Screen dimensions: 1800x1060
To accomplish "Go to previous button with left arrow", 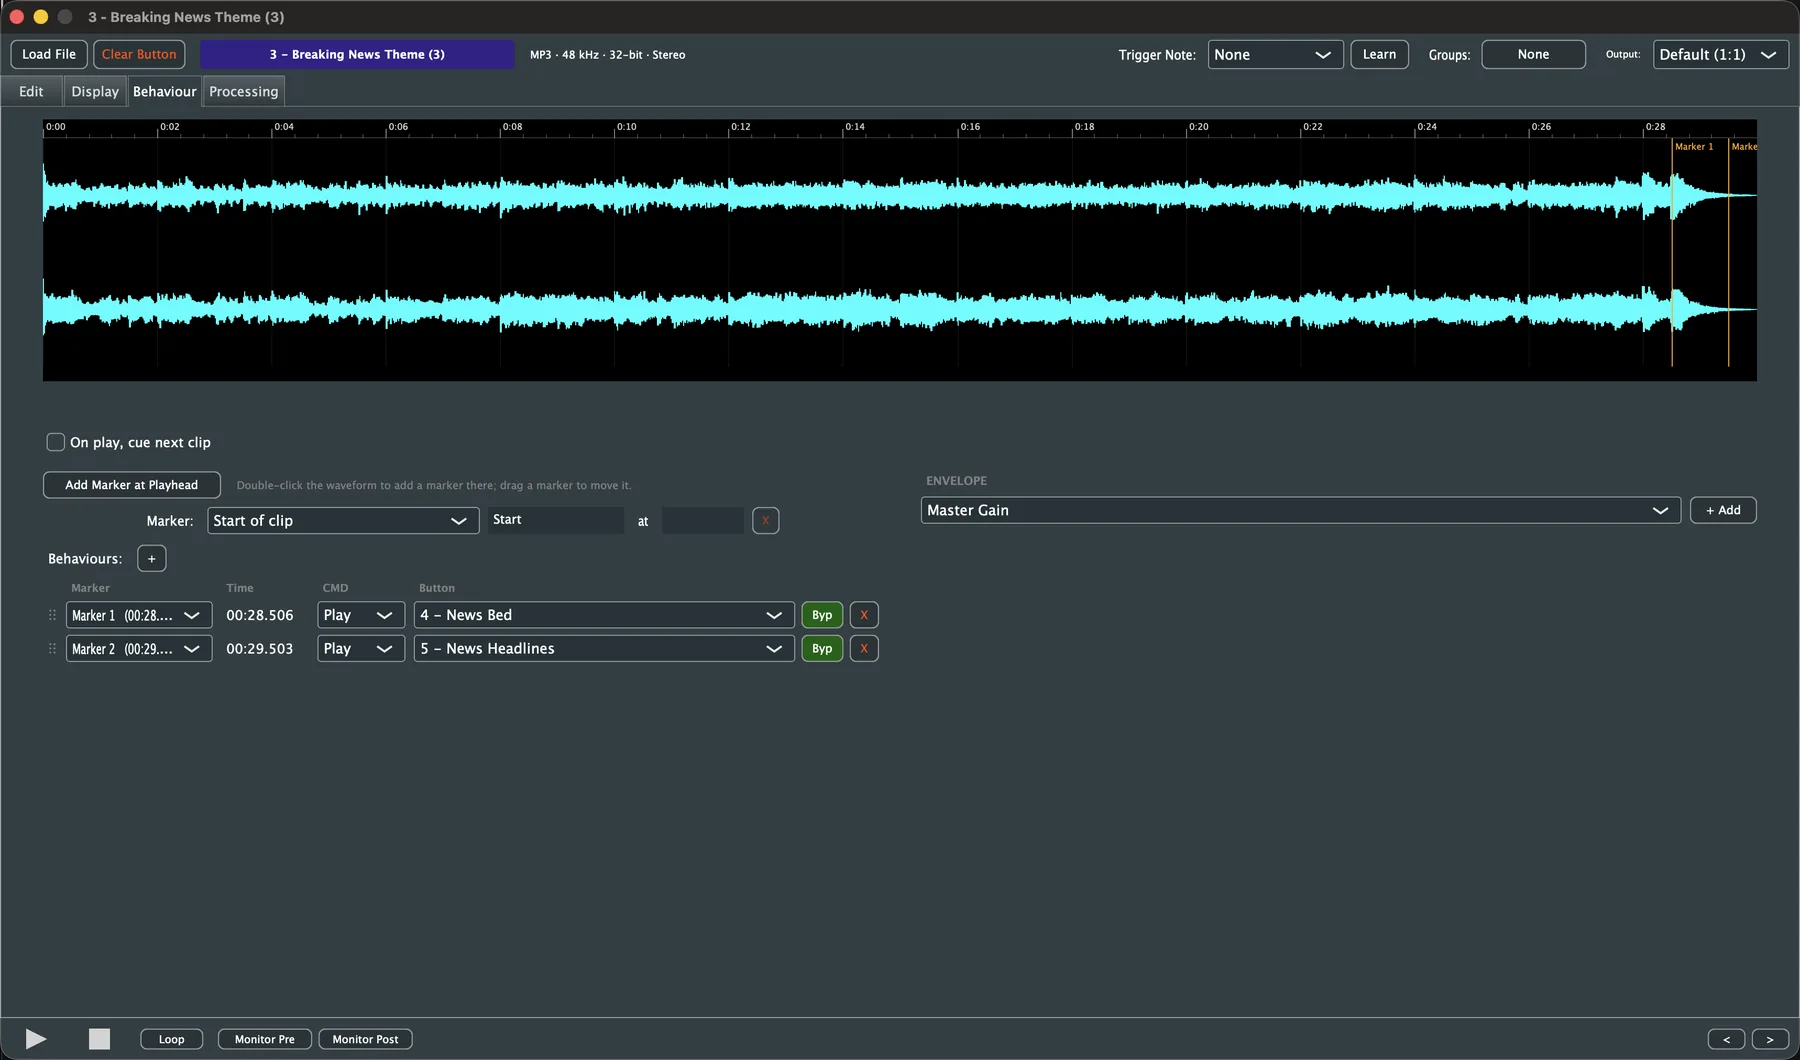I will click(1726, 1040).
